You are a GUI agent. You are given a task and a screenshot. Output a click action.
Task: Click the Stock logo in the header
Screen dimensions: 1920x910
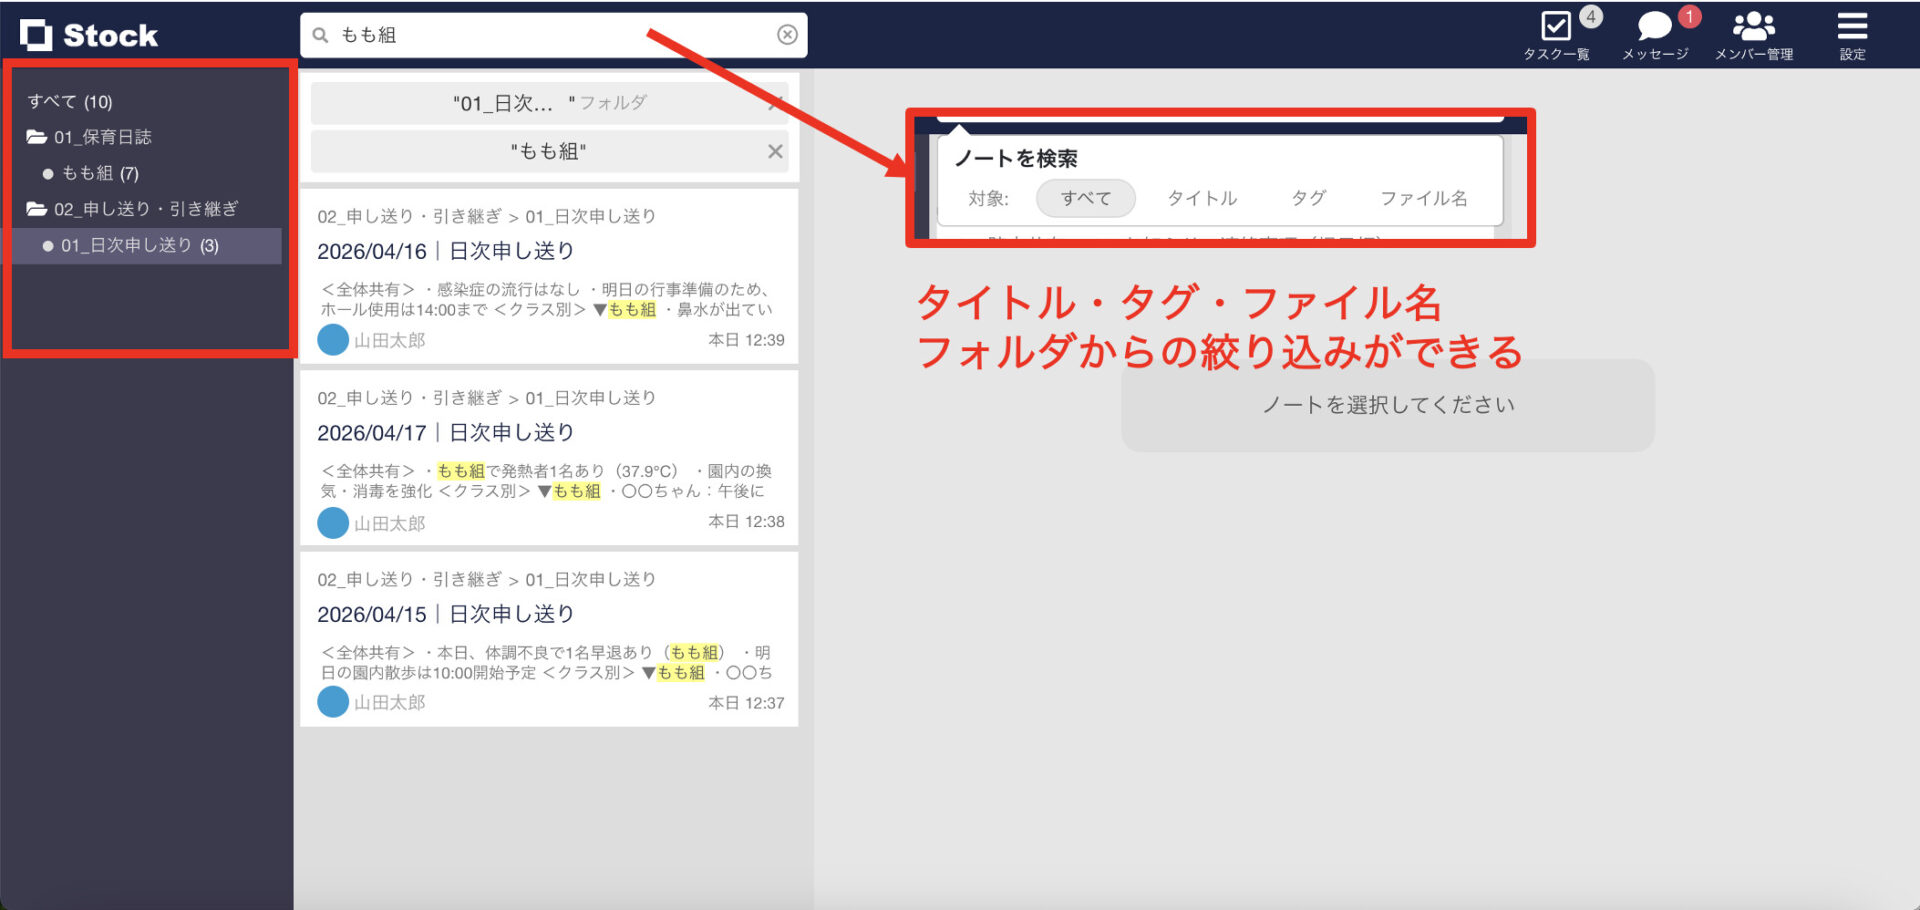tap(90, 34)
